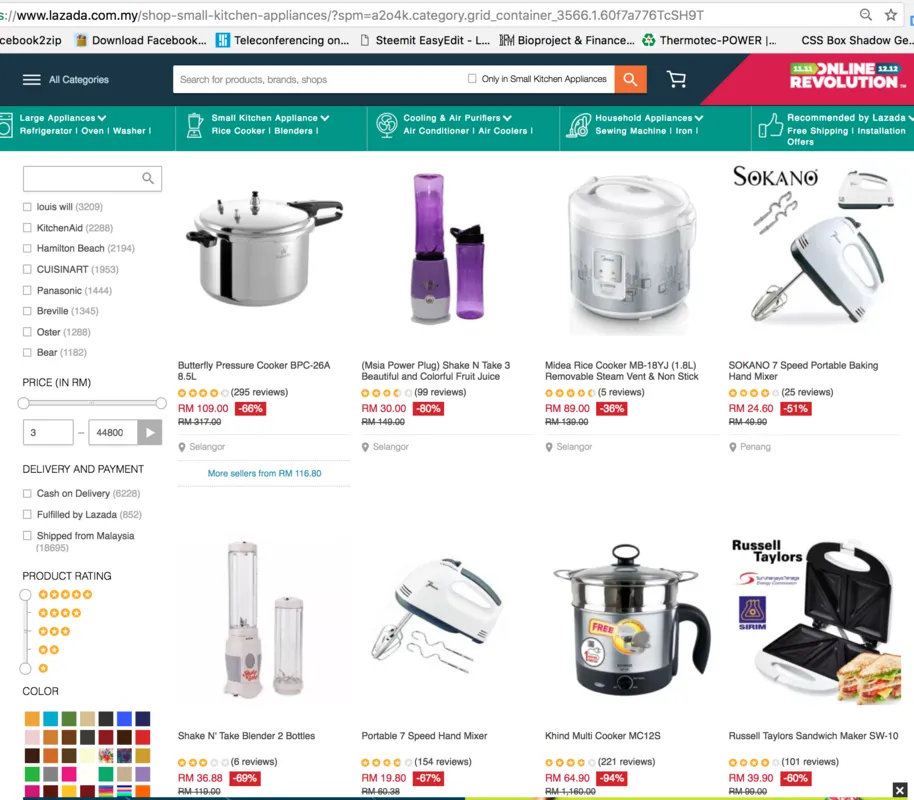Enable Only in Small Kitchen Appliances checkbox
The image size is (914, 800).
pyautogui.click(x=472, y=79)
